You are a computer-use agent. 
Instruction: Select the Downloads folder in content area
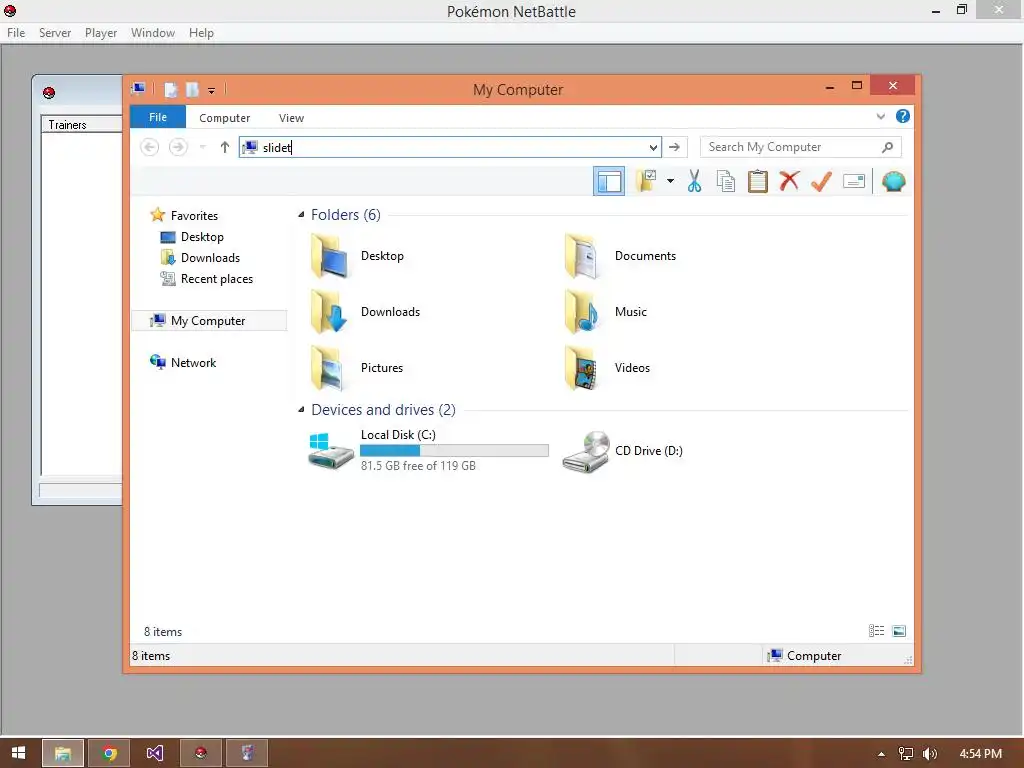tap(328, 312)
